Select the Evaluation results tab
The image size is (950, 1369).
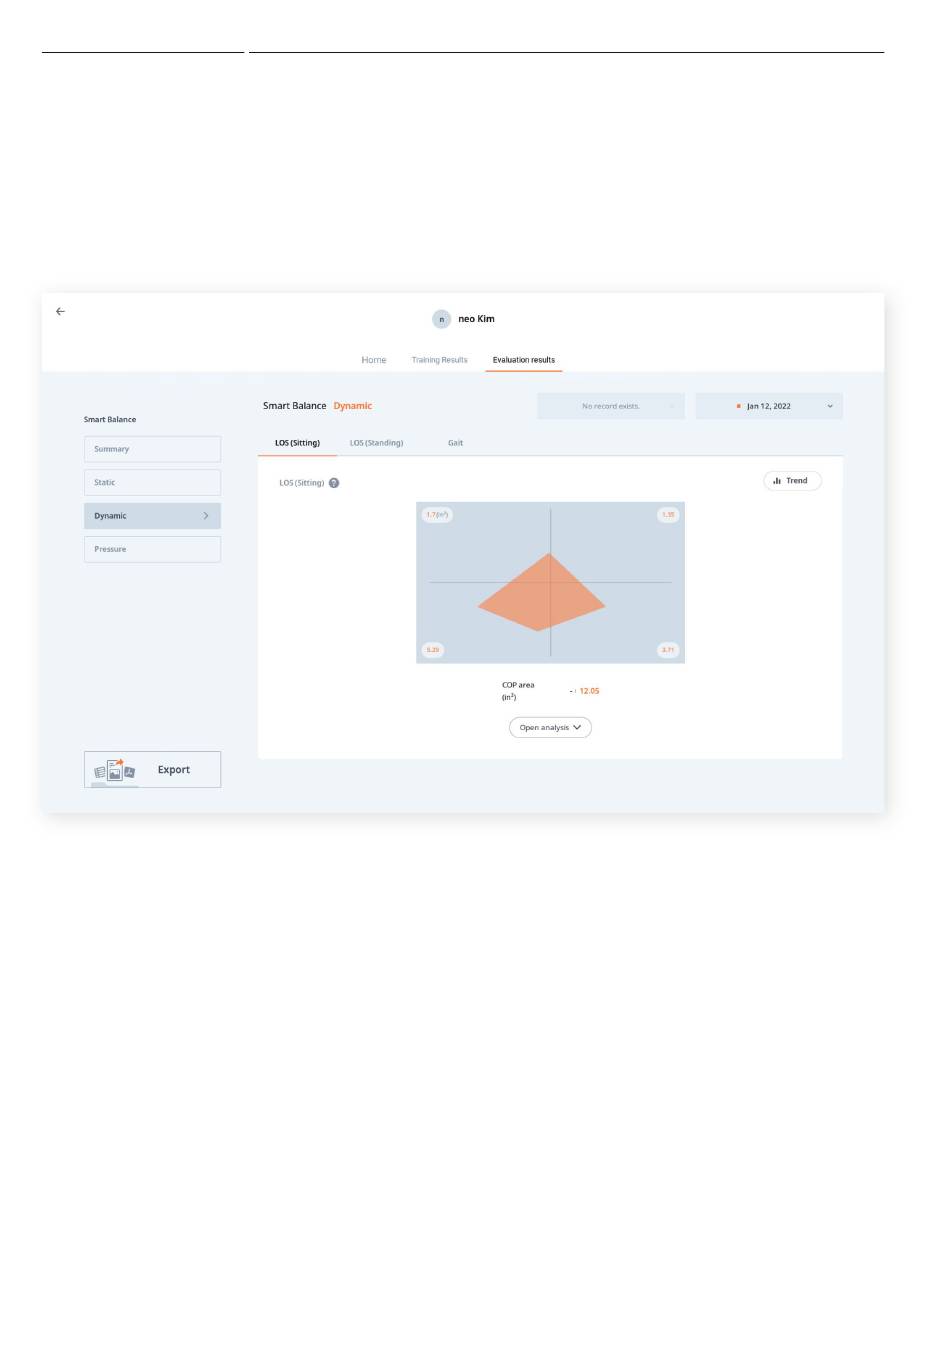click(x=524, y=360)
